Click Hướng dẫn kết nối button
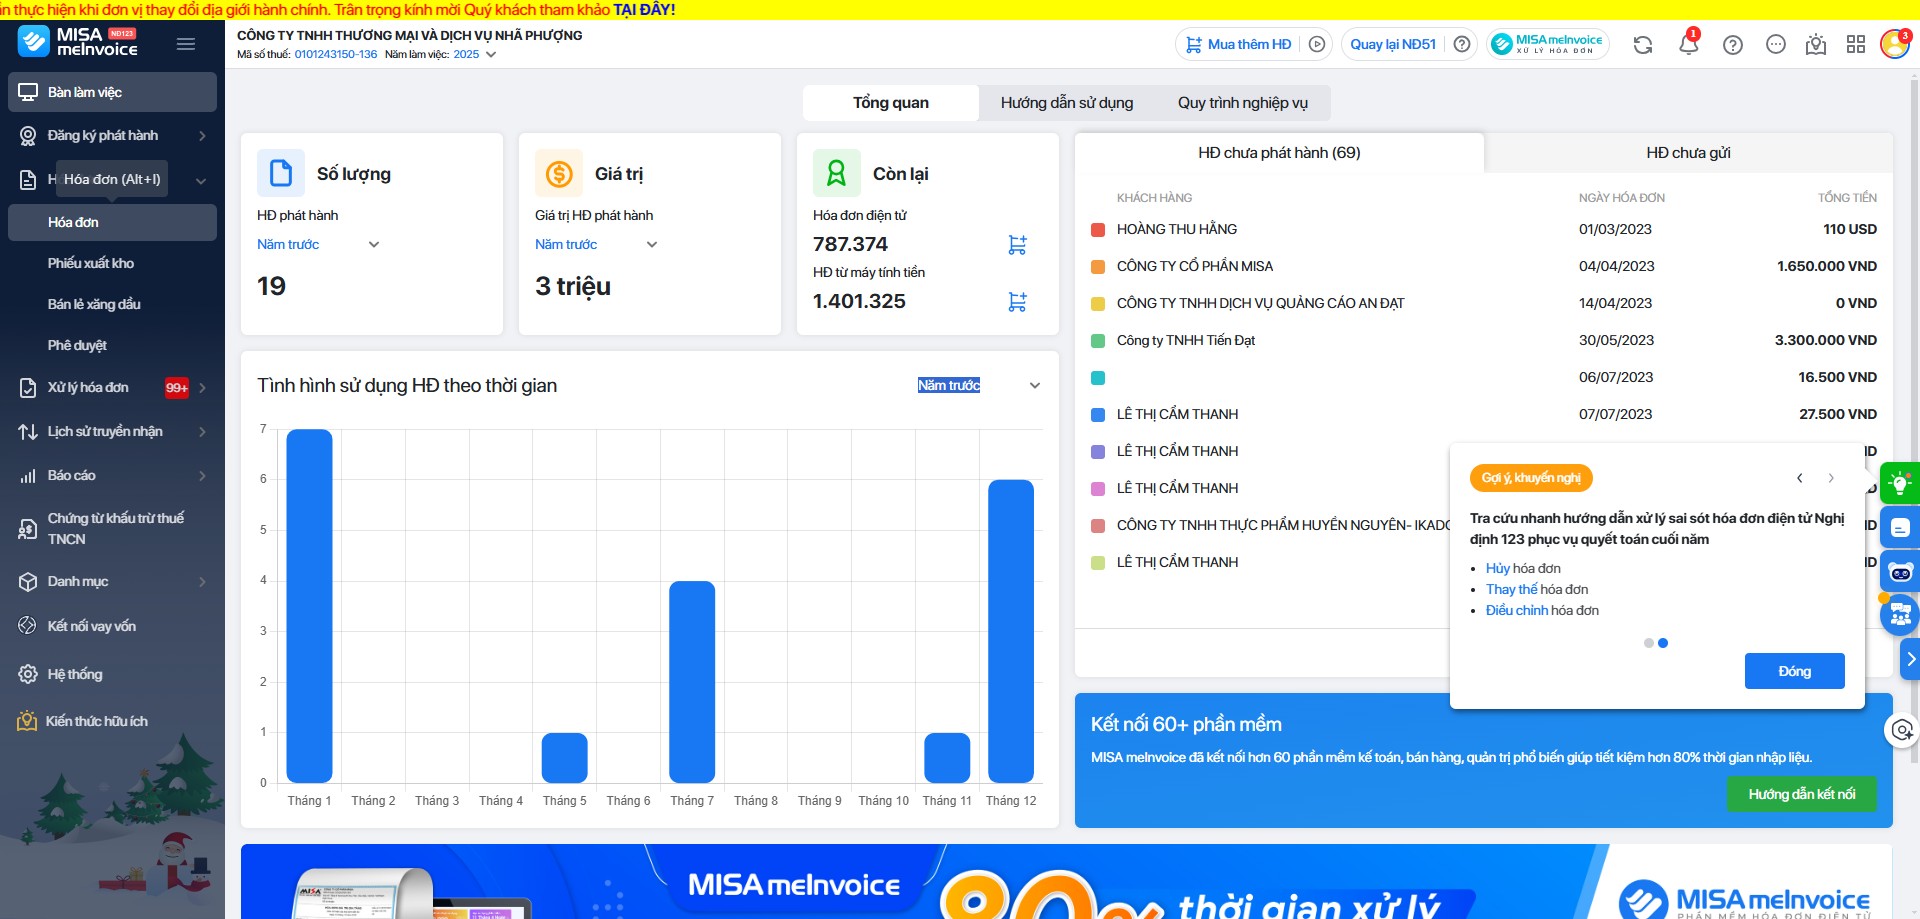The height and width of the screenshot is (919, 1920). pyautogui.click(x=1801, y=794)
